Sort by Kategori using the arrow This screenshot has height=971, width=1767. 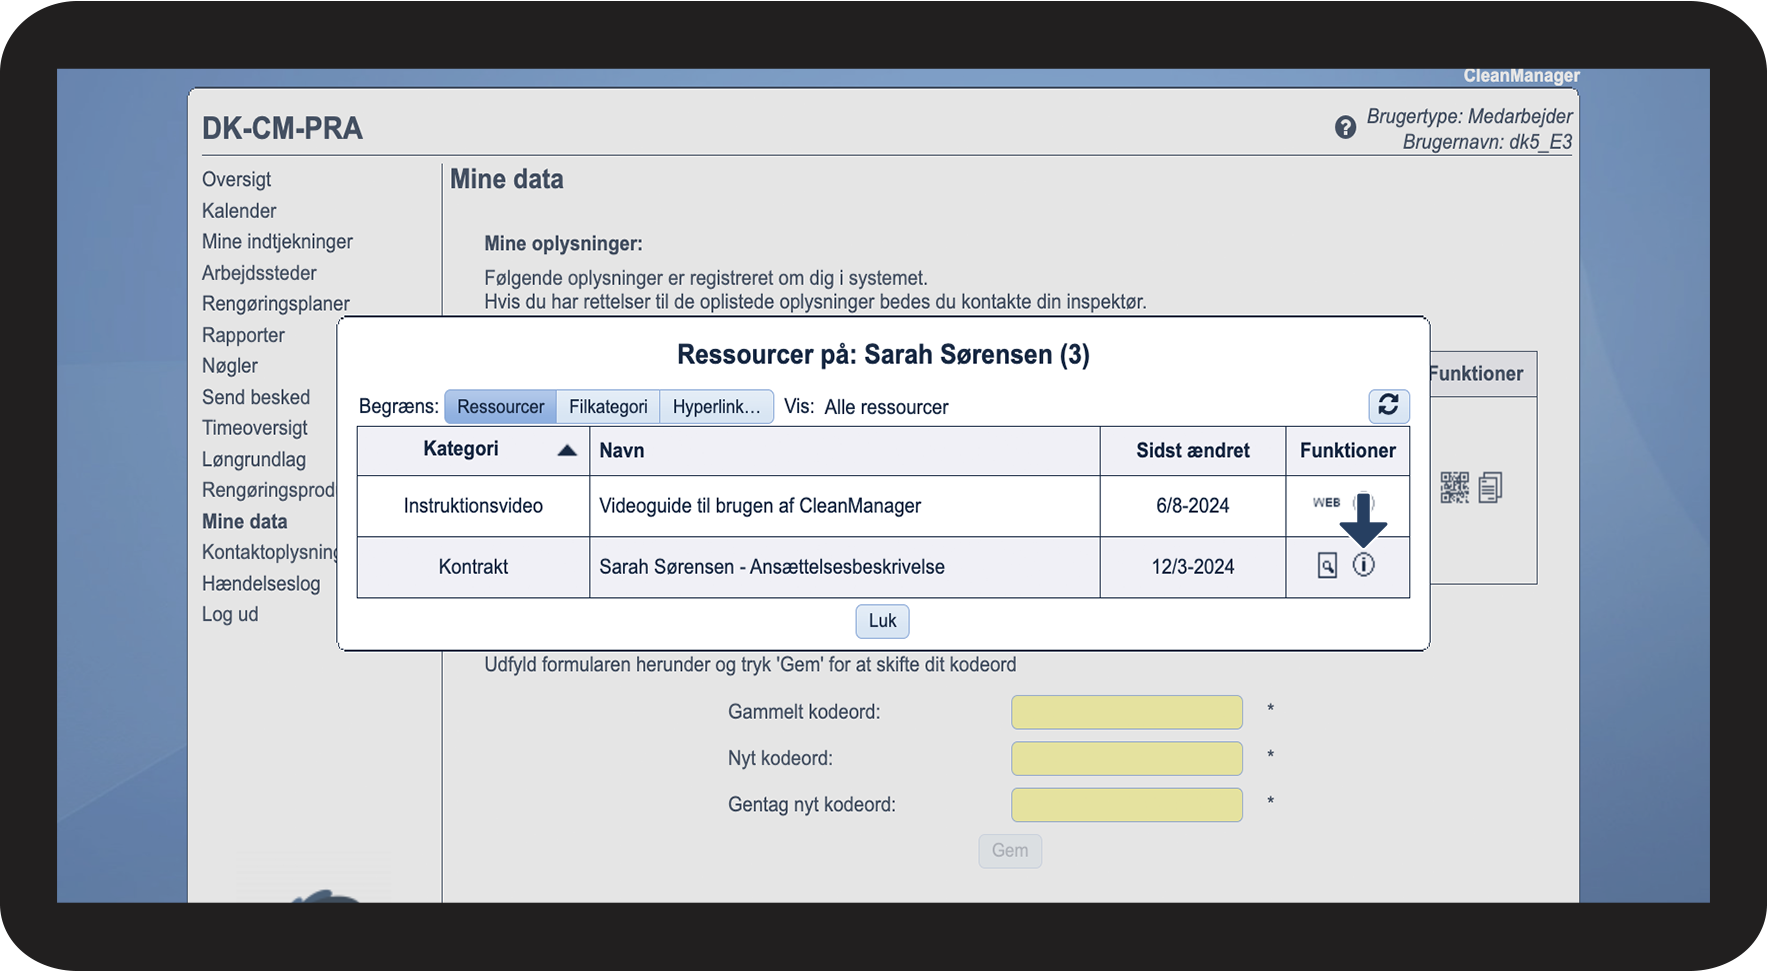567,450
